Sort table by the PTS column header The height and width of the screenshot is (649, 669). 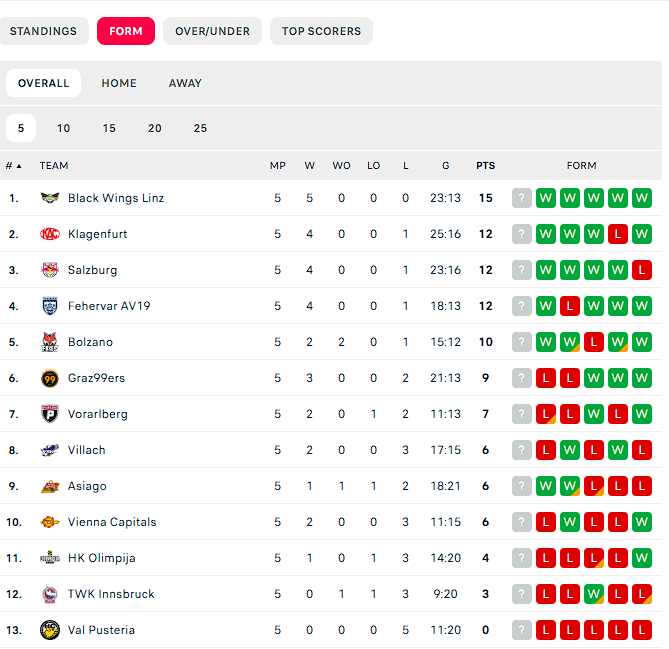485,166
